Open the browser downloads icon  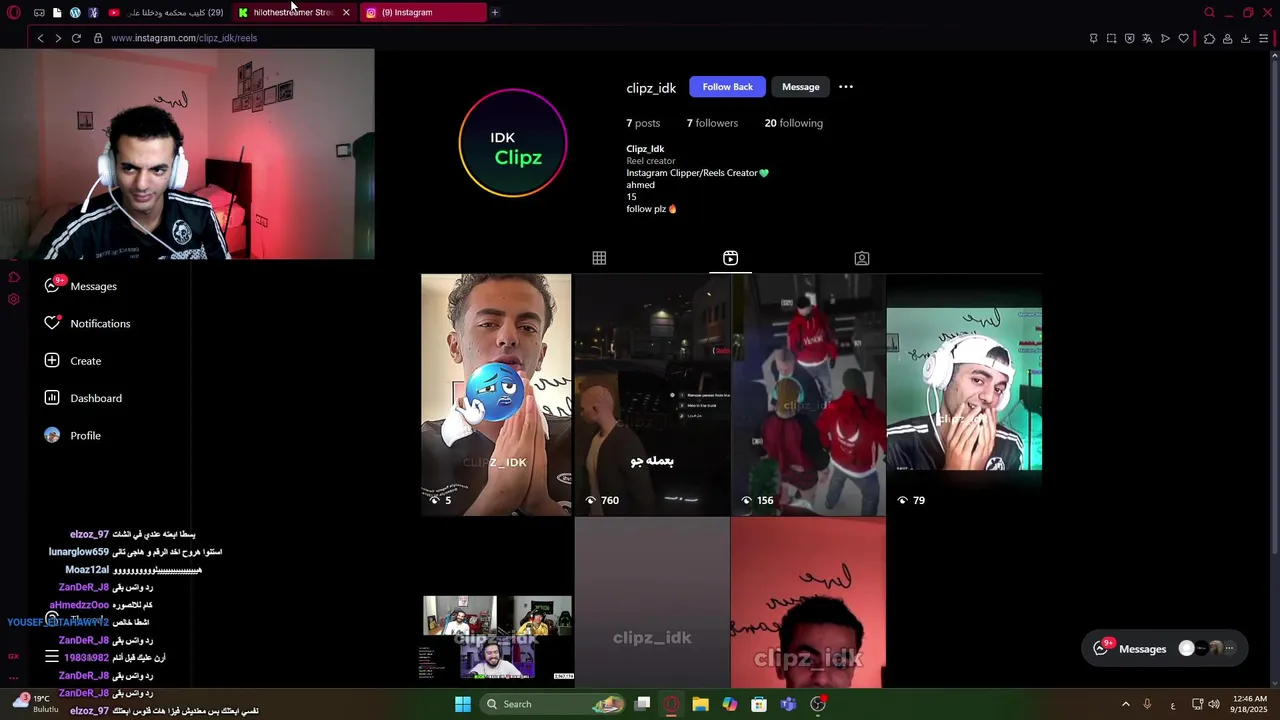[1245, 38]
